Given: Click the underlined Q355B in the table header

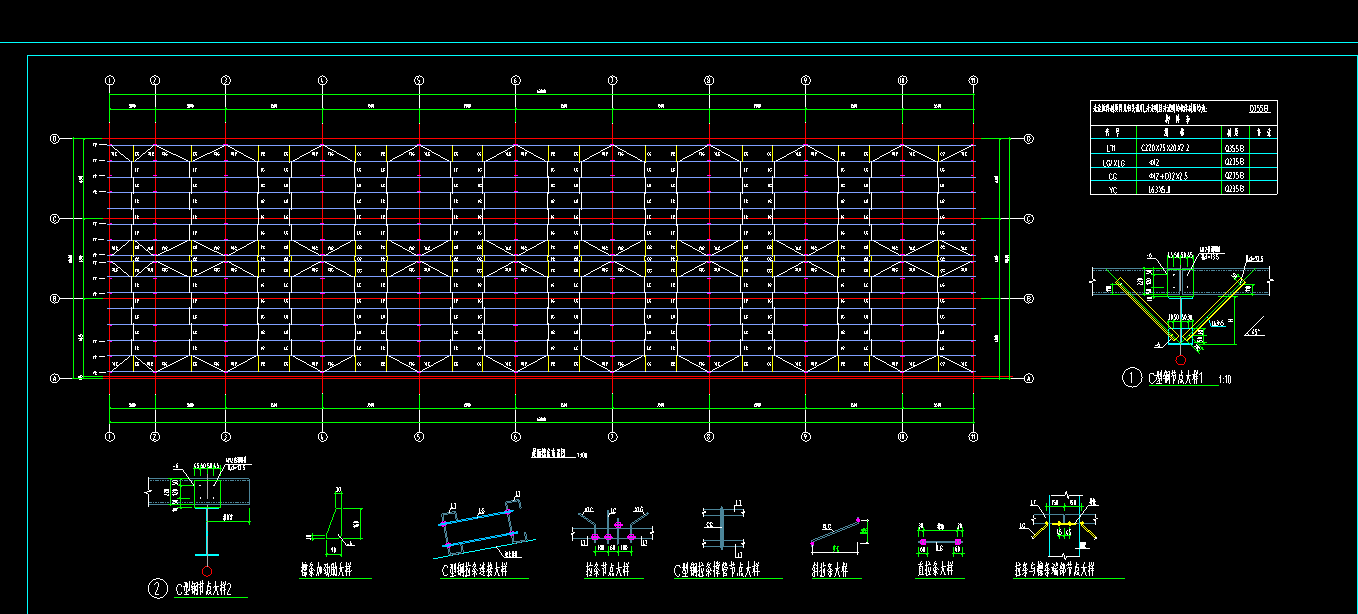Looking at the screenshot, I should tap(1260, 109).
